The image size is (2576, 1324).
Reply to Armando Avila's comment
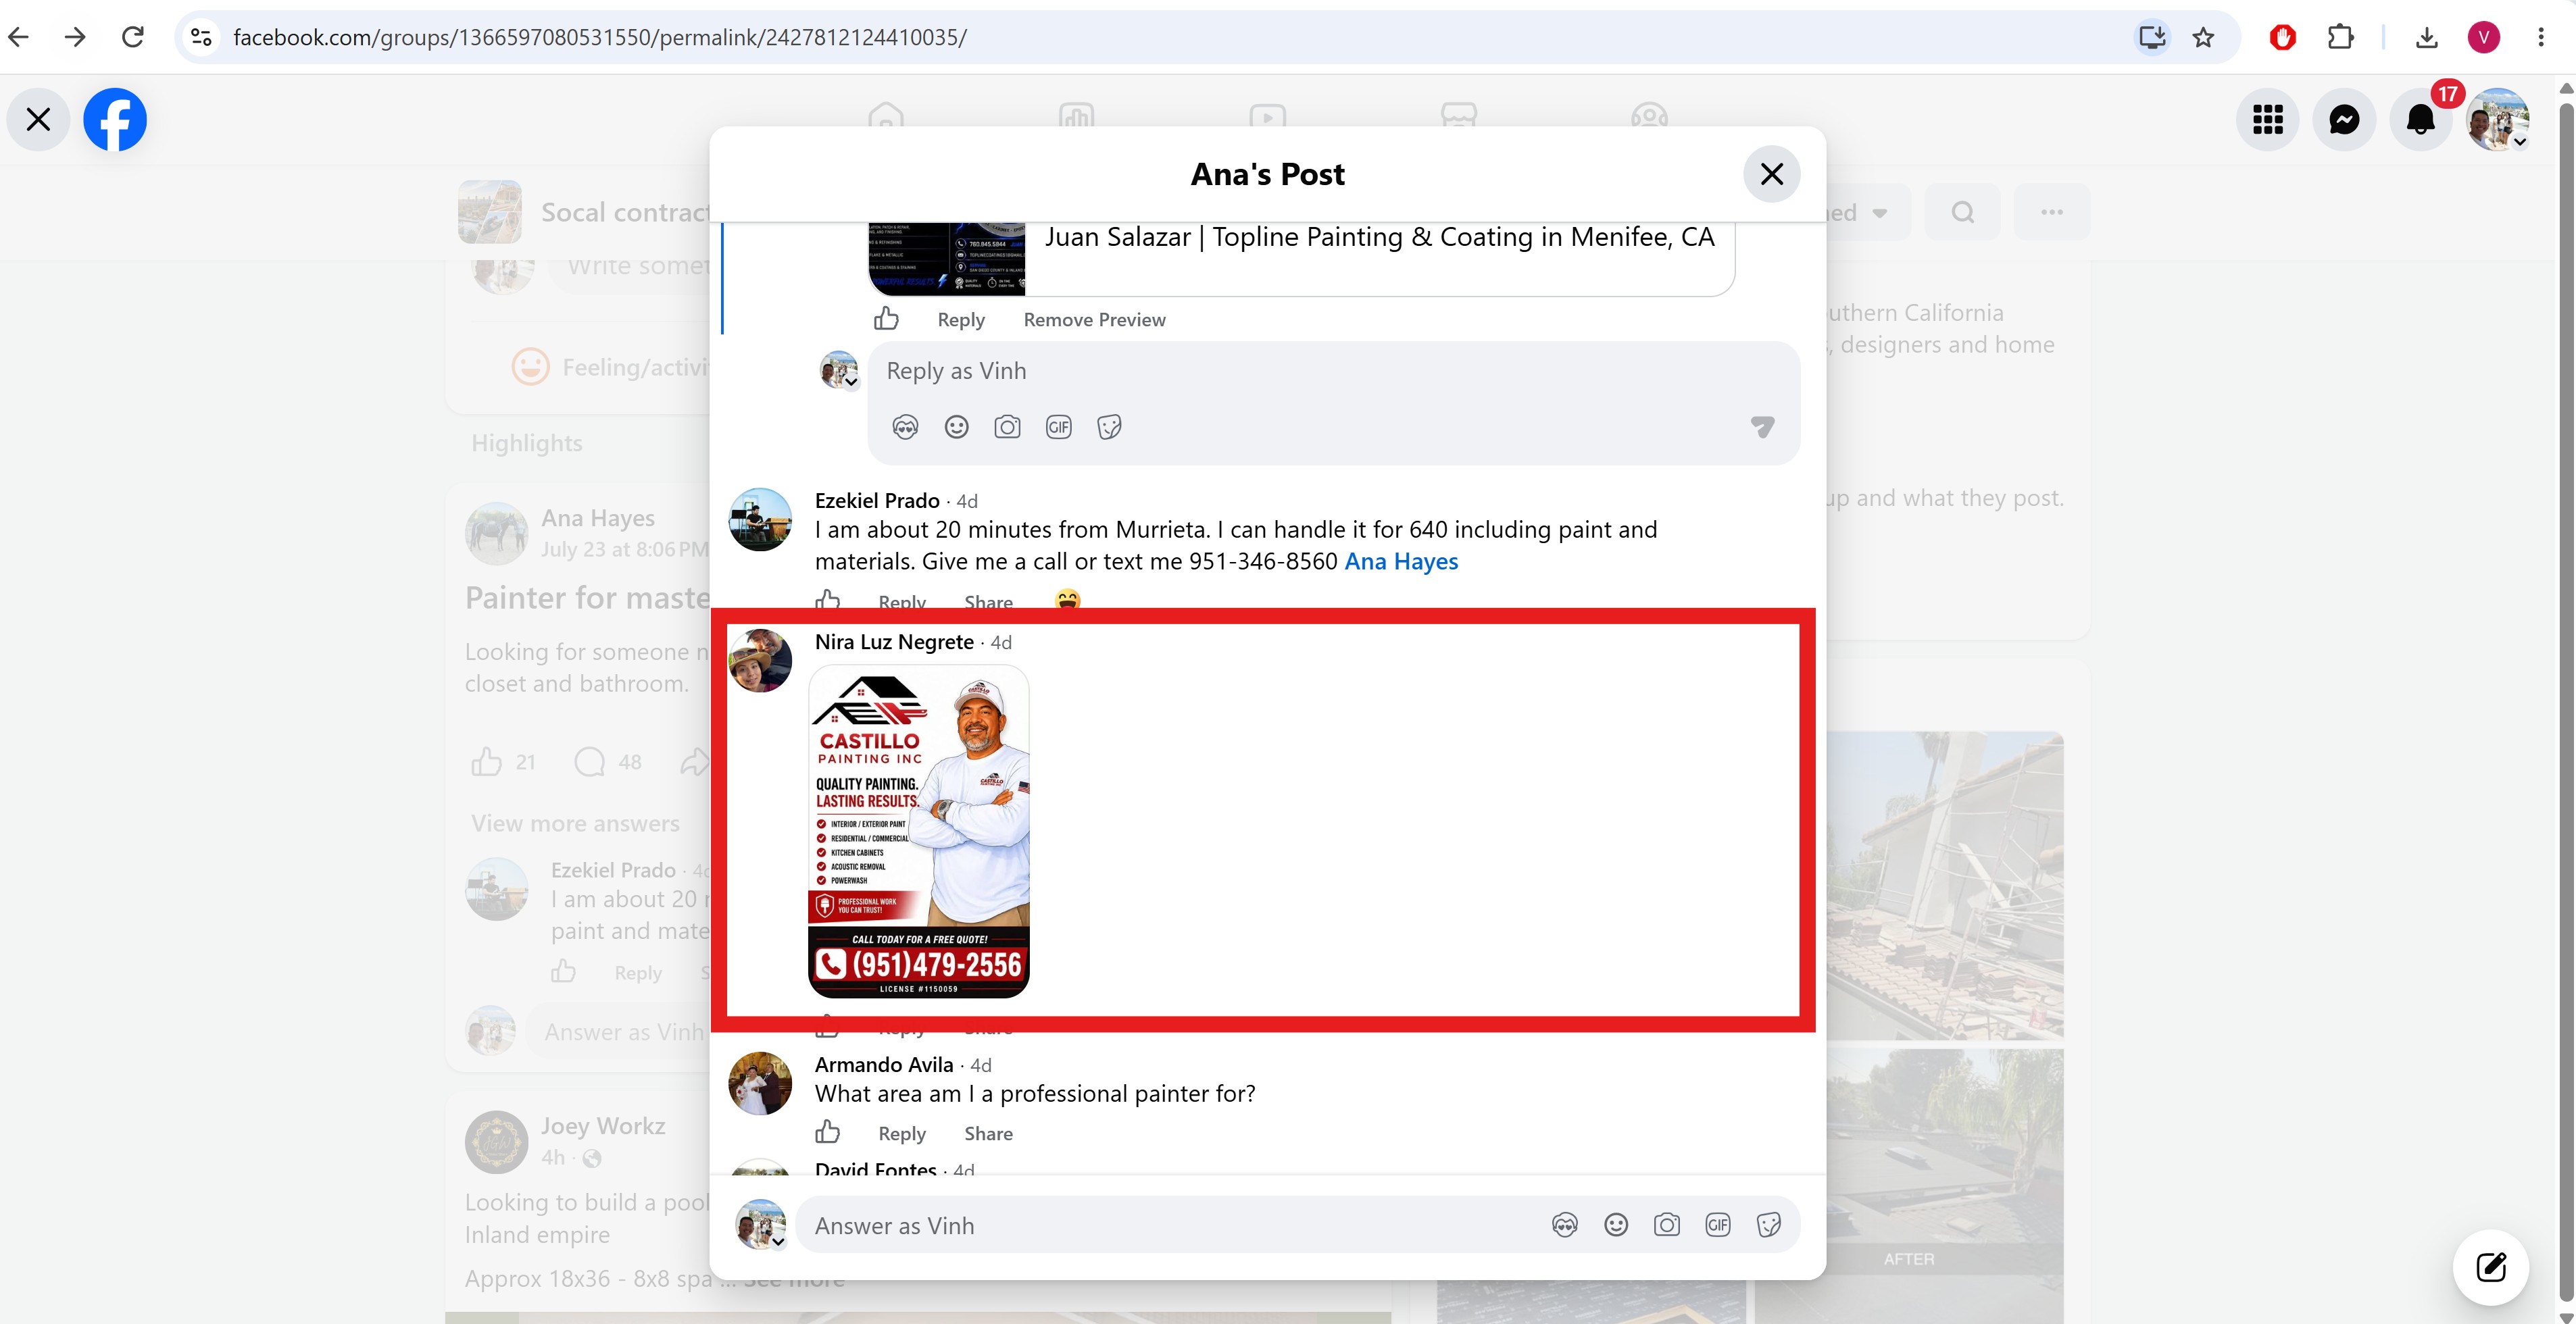901,1134
